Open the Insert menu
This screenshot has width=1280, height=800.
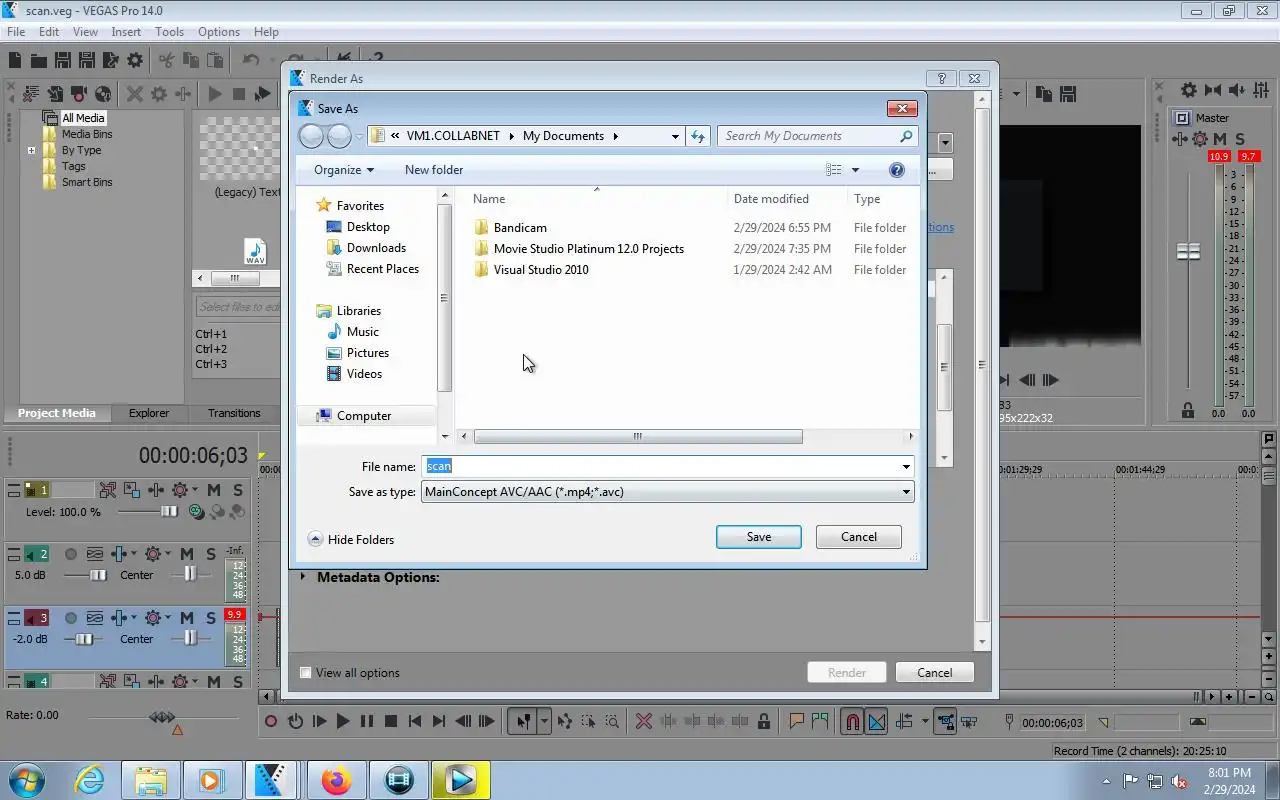126,32
